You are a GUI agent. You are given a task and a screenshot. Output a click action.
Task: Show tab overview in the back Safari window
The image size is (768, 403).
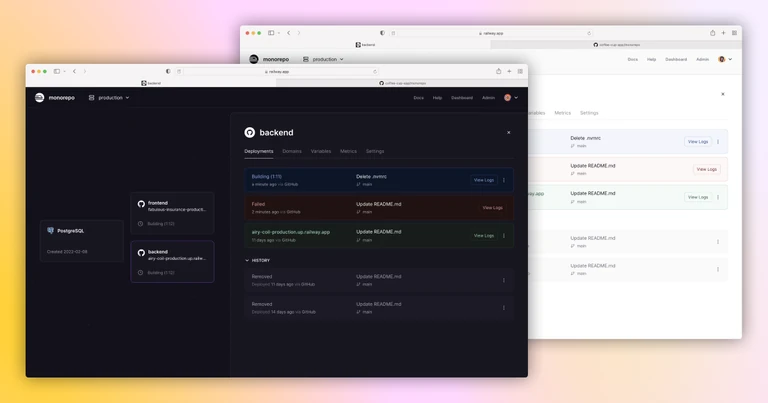point(734,33)
